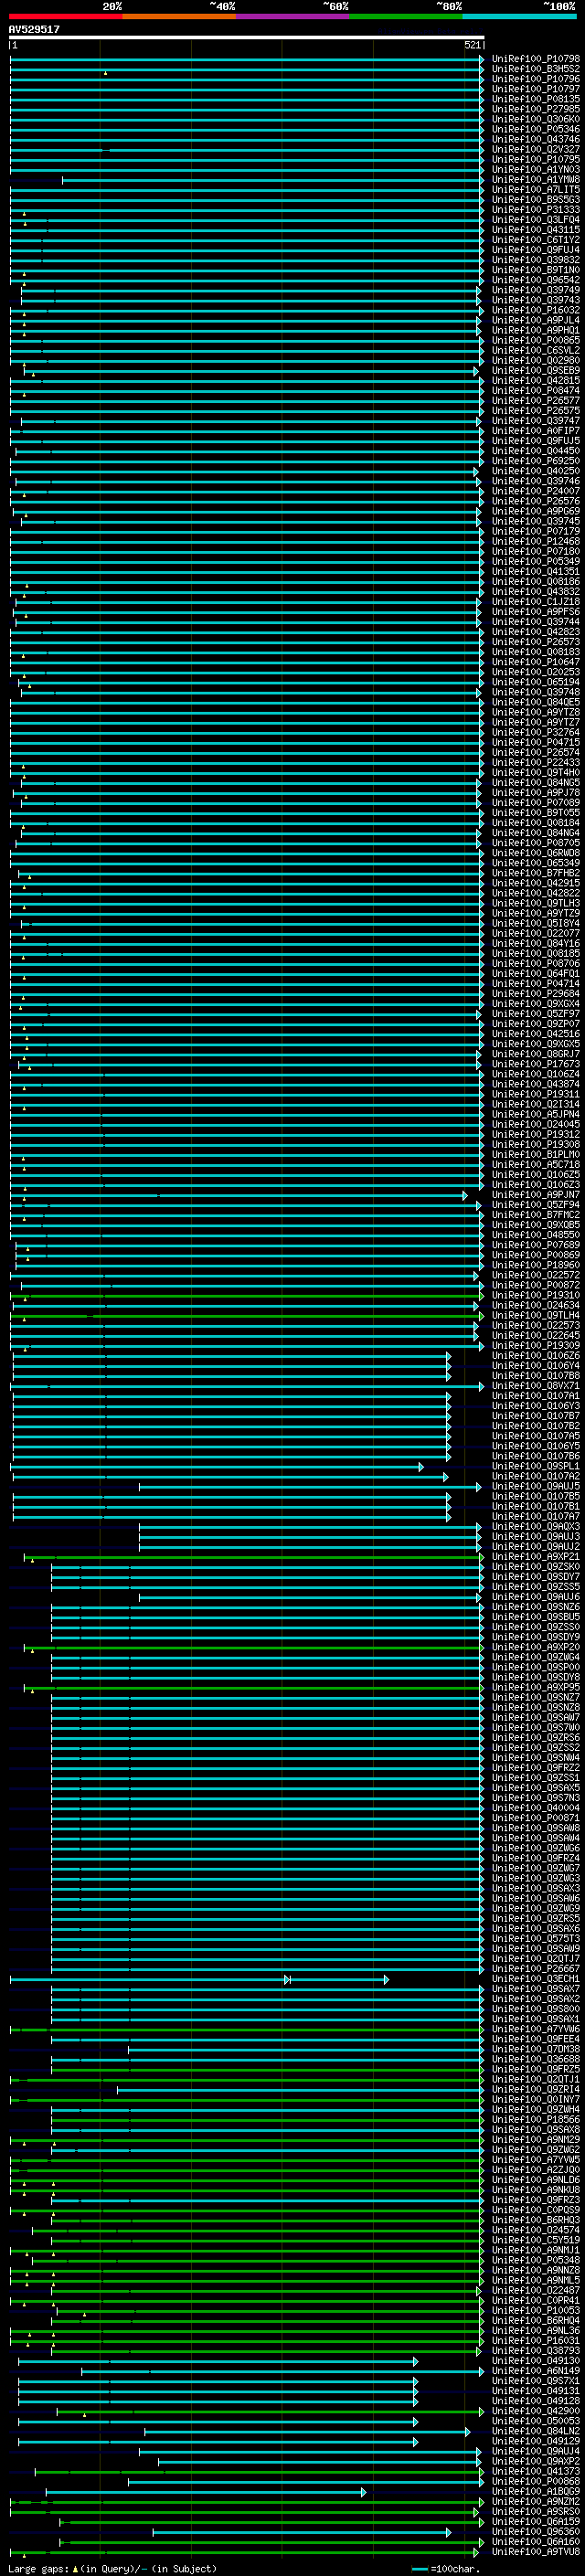The height and width of the screenshot is (2576, 585).
Task: Click the cyan ~100% identity legend swatch
Action: coord(519,17)
